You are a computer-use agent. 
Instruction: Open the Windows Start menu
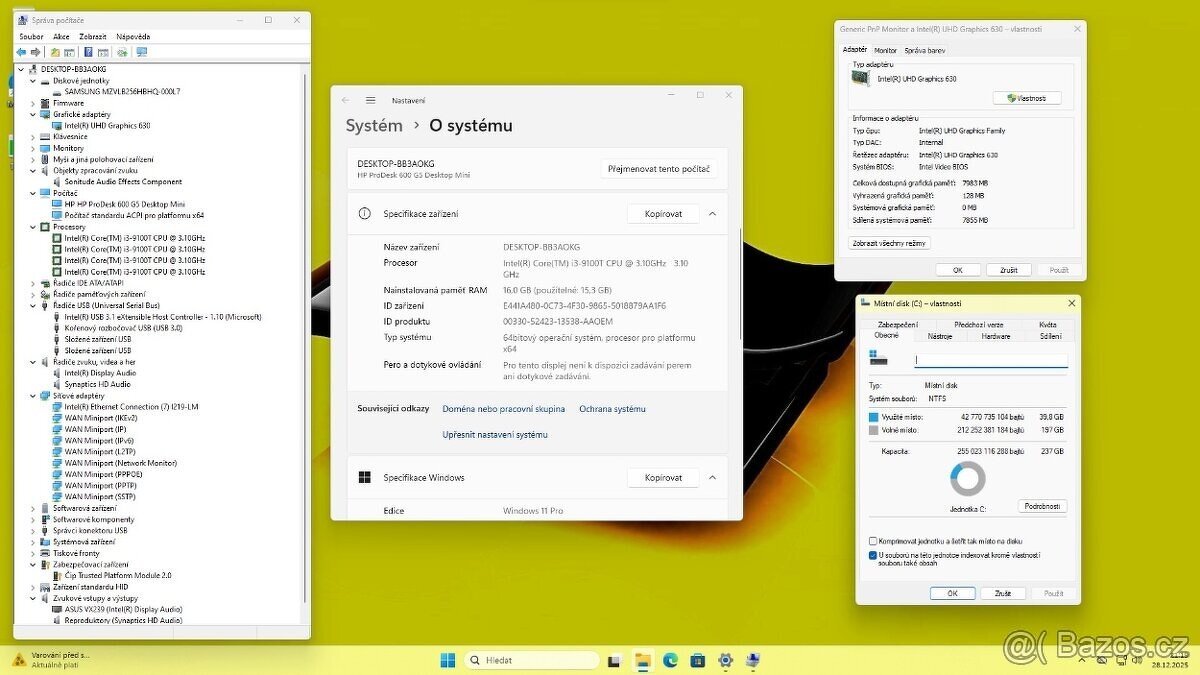pyautogui.click(x=447, y=660)
